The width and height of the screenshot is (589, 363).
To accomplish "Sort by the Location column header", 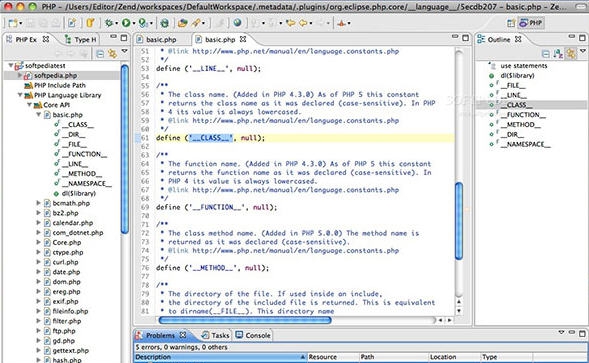I will click(455, 357).
